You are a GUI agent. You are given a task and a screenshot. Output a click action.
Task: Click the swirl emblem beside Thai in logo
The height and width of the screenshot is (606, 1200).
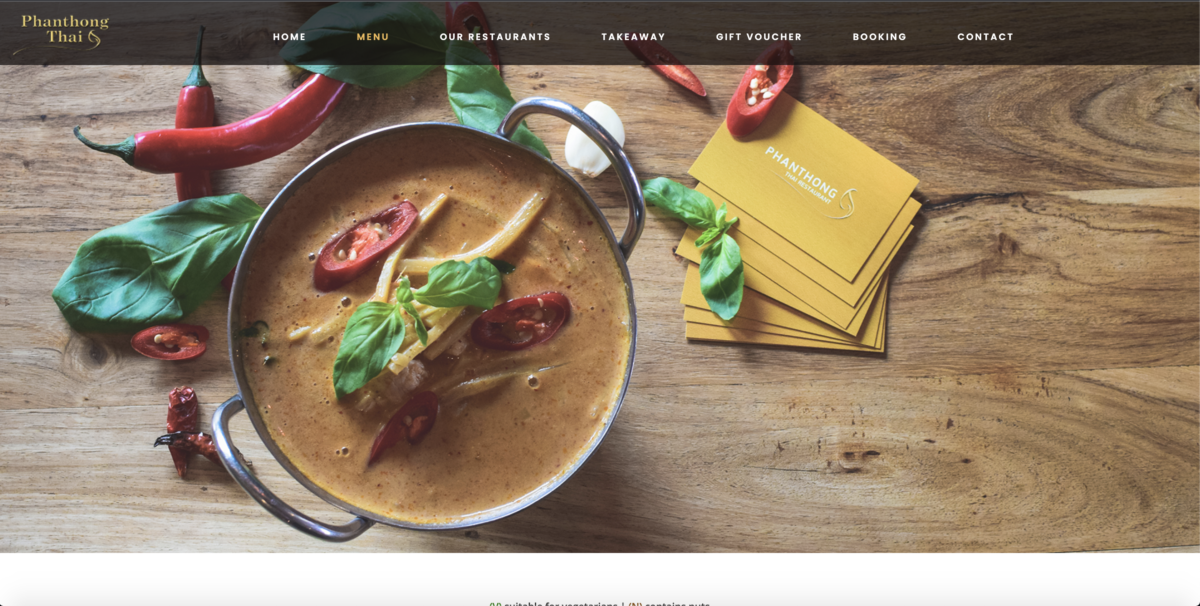tap(94, 40)
